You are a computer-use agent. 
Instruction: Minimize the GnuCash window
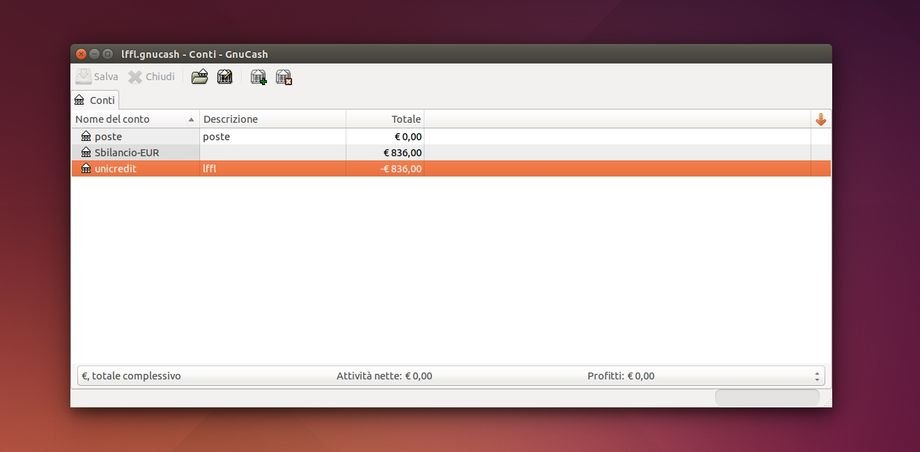tap(94, 54)
